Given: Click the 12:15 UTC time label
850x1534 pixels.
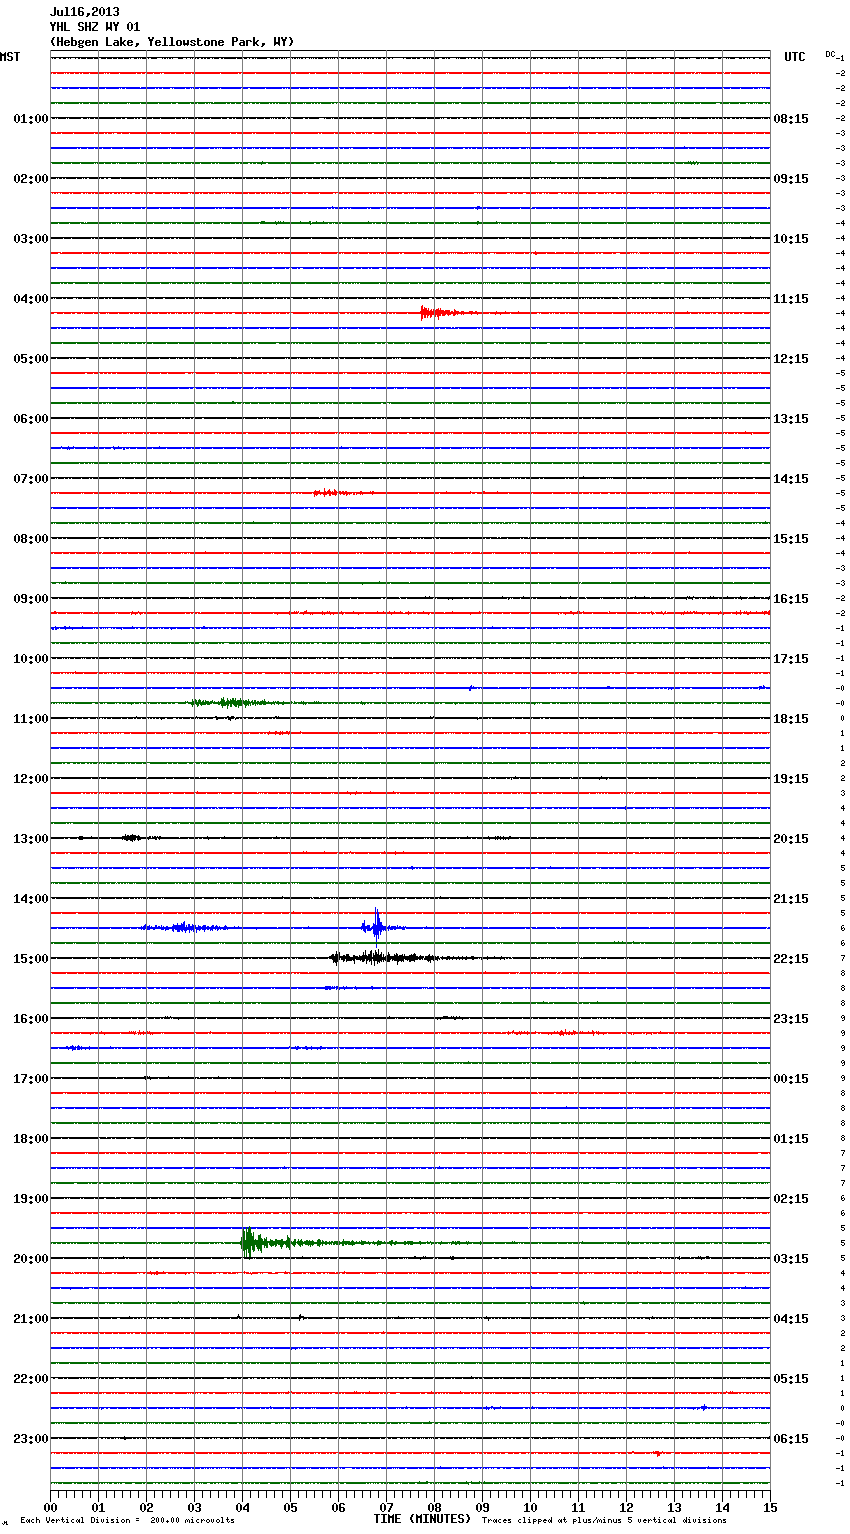Looking at the screenshot, I should pos(791,359).
